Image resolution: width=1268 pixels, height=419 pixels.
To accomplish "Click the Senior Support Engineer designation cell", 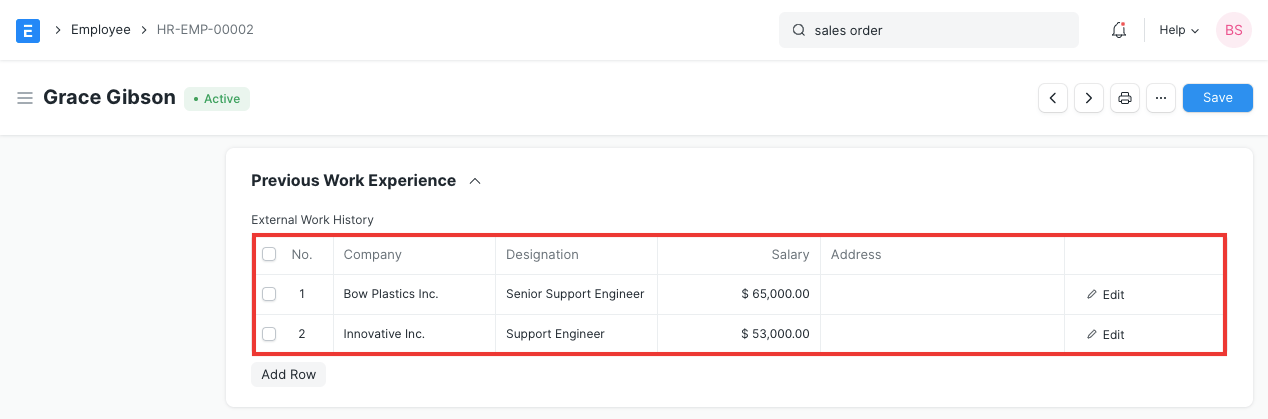I will pyautogui.click(x=575, y=295).
